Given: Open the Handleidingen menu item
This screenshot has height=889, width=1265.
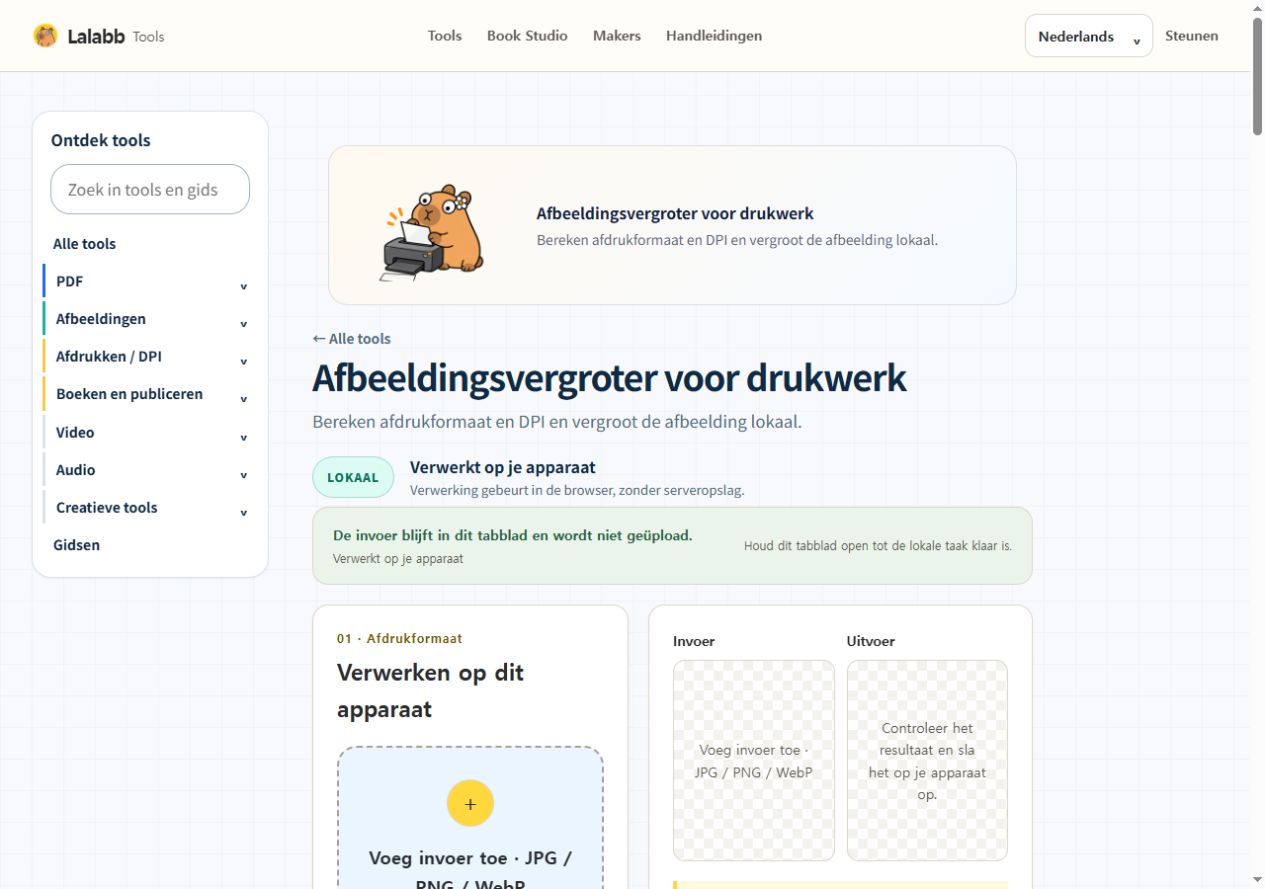Looking at the screenshot, I should coord(714,36).
